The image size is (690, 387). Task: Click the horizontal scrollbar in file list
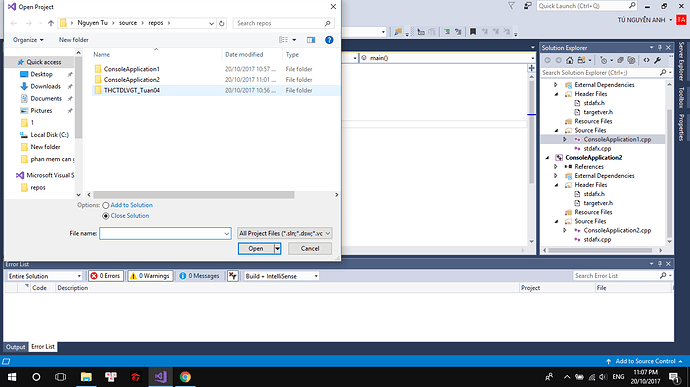(194, 195)
